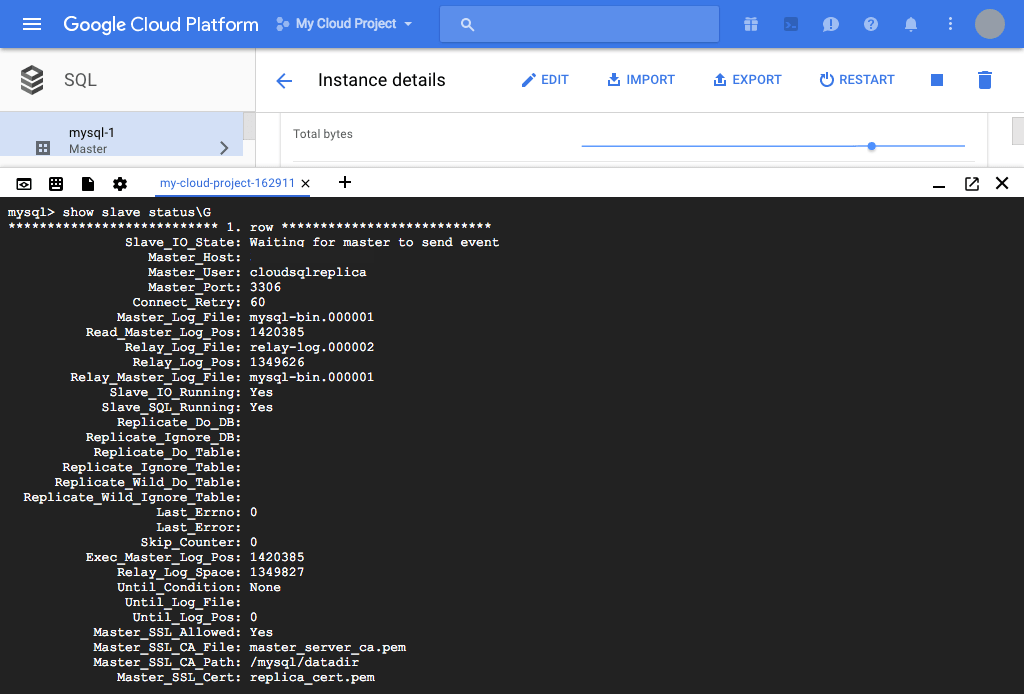1024x694 pixels.
Task: Click the '/mysql/datadir' path
Action: coord(304,663)
